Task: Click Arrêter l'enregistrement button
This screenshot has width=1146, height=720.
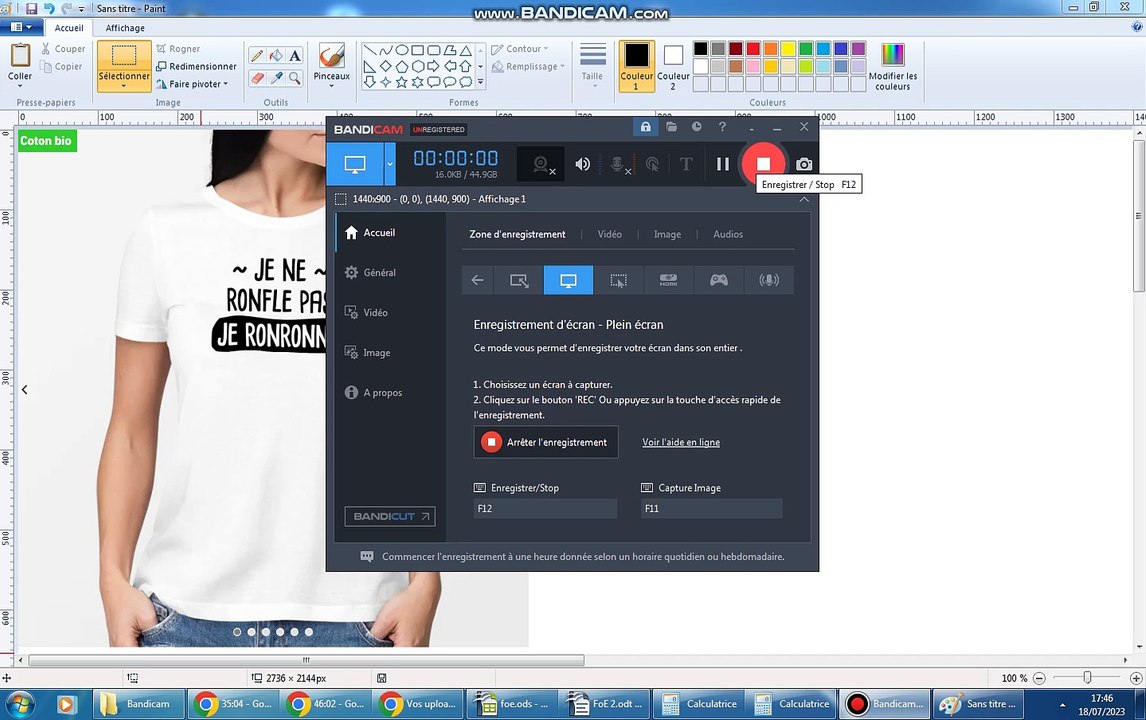Action: point(546,442)
